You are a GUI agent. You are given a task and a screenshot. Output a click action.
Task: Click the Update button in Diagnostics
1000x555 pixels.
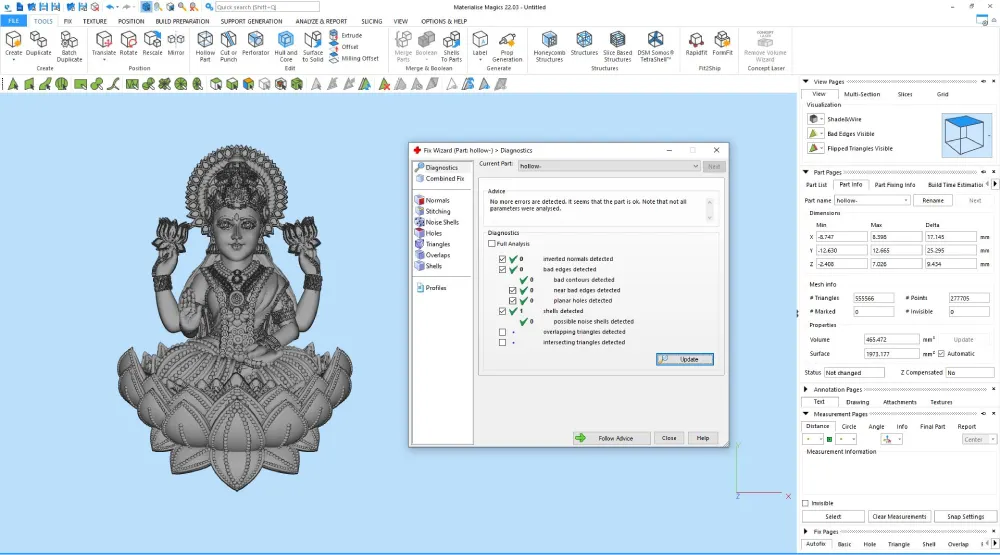pyautogui.click(x=684, y=359)
